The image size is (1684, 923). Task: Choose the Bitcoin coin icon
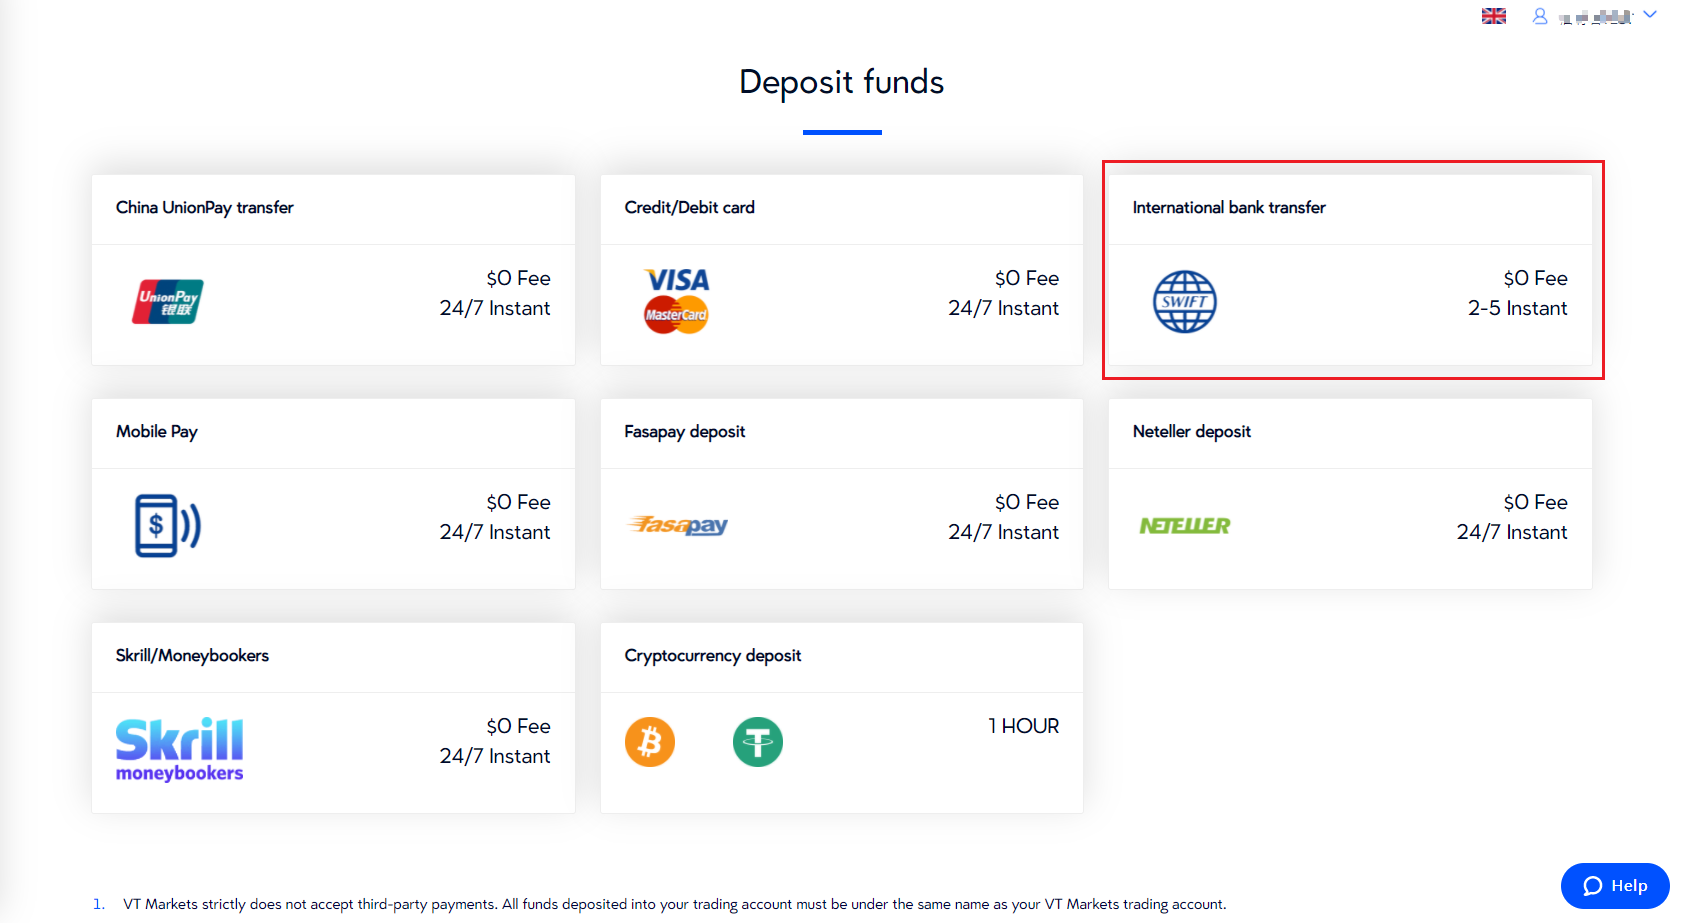tap(650, 742)
